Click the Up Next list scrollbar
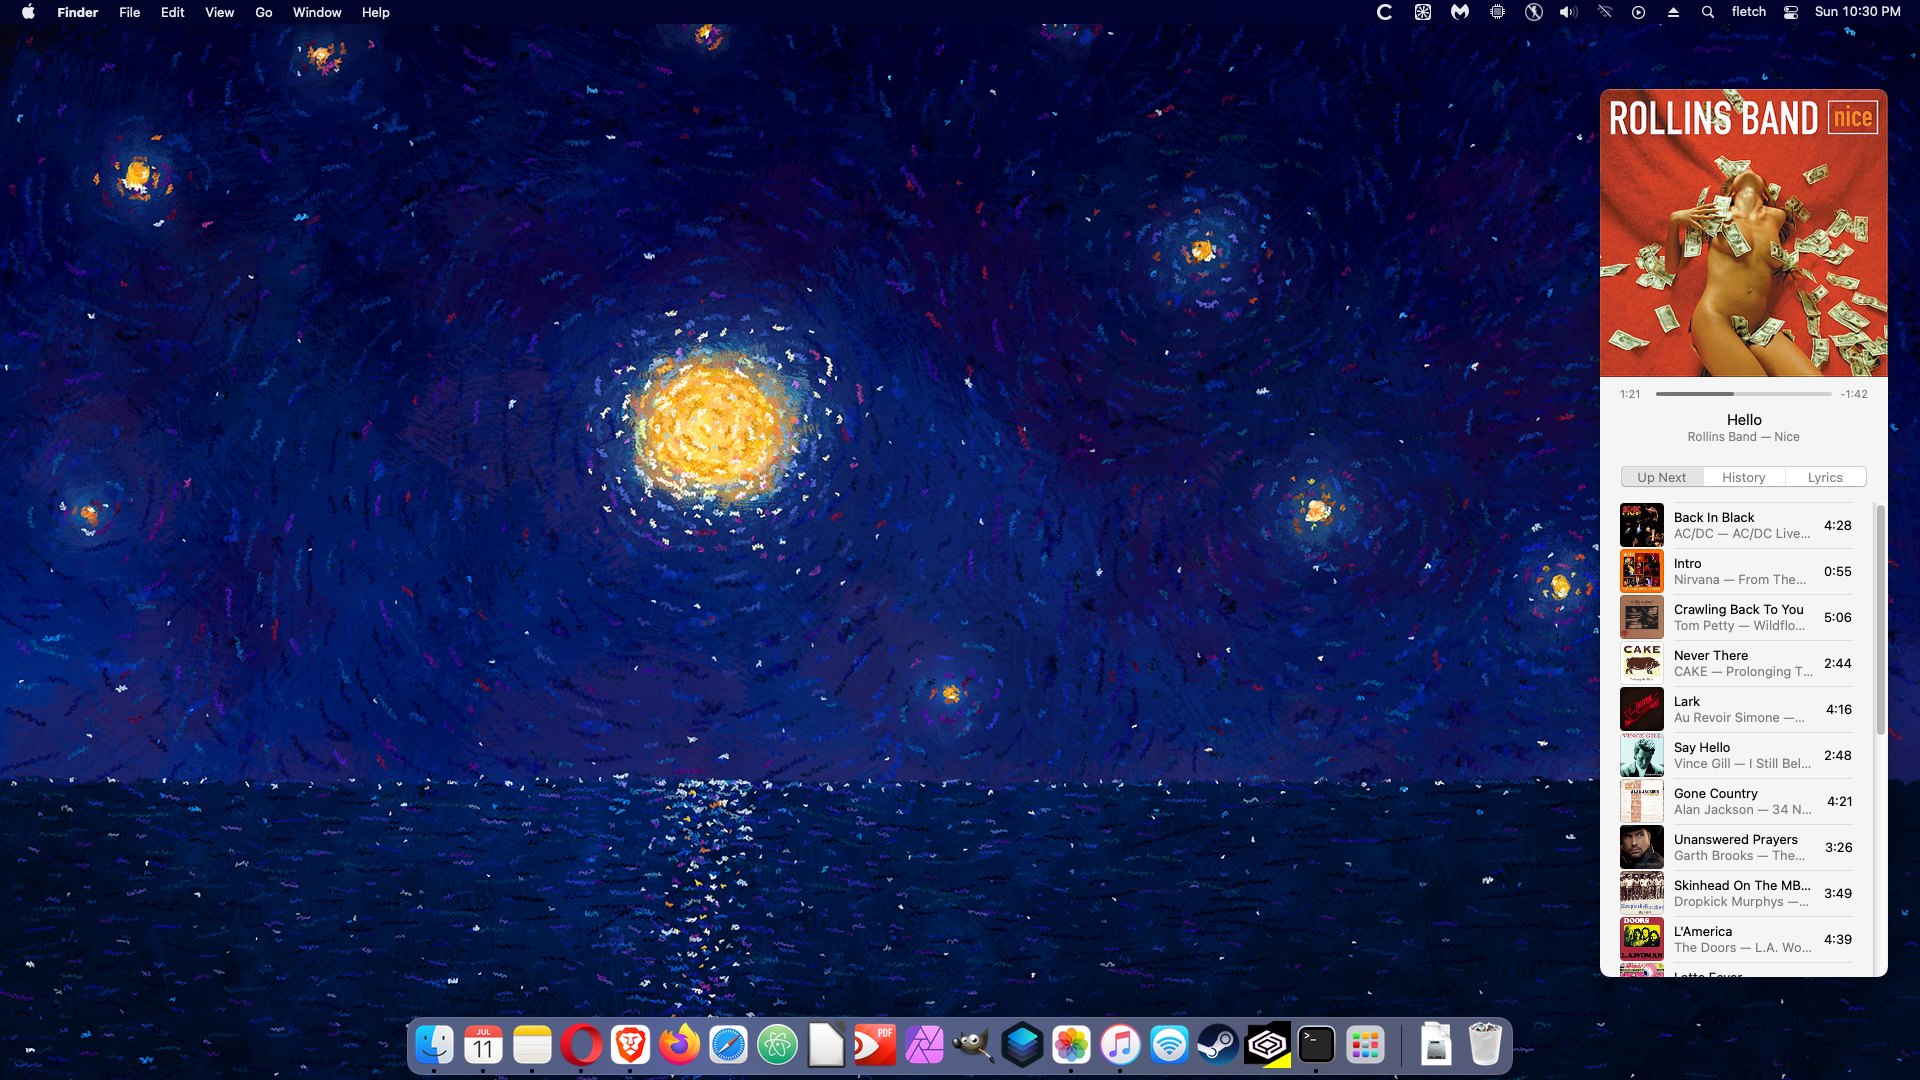Image resolution: width=1920 pixels, height=1080 pixels. [x=1880, y=620]
